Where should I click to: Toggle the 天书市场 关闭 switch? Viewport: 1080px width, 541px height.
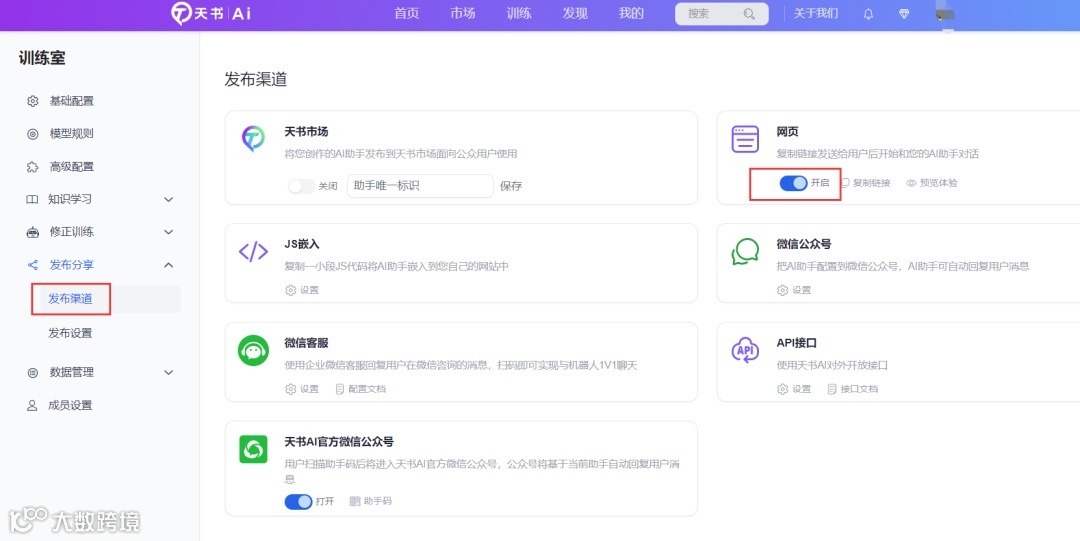tap(301, 186)
